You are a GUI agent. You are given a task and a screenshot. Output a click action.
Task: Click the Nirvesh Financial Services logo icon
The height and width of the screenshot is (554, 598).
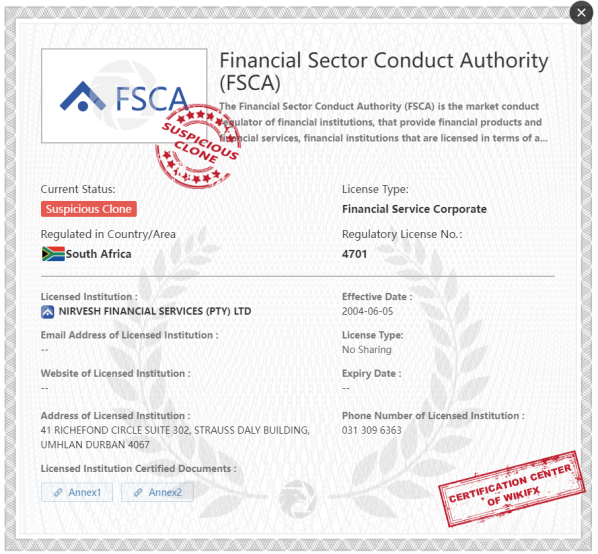[x=47, y=312]
